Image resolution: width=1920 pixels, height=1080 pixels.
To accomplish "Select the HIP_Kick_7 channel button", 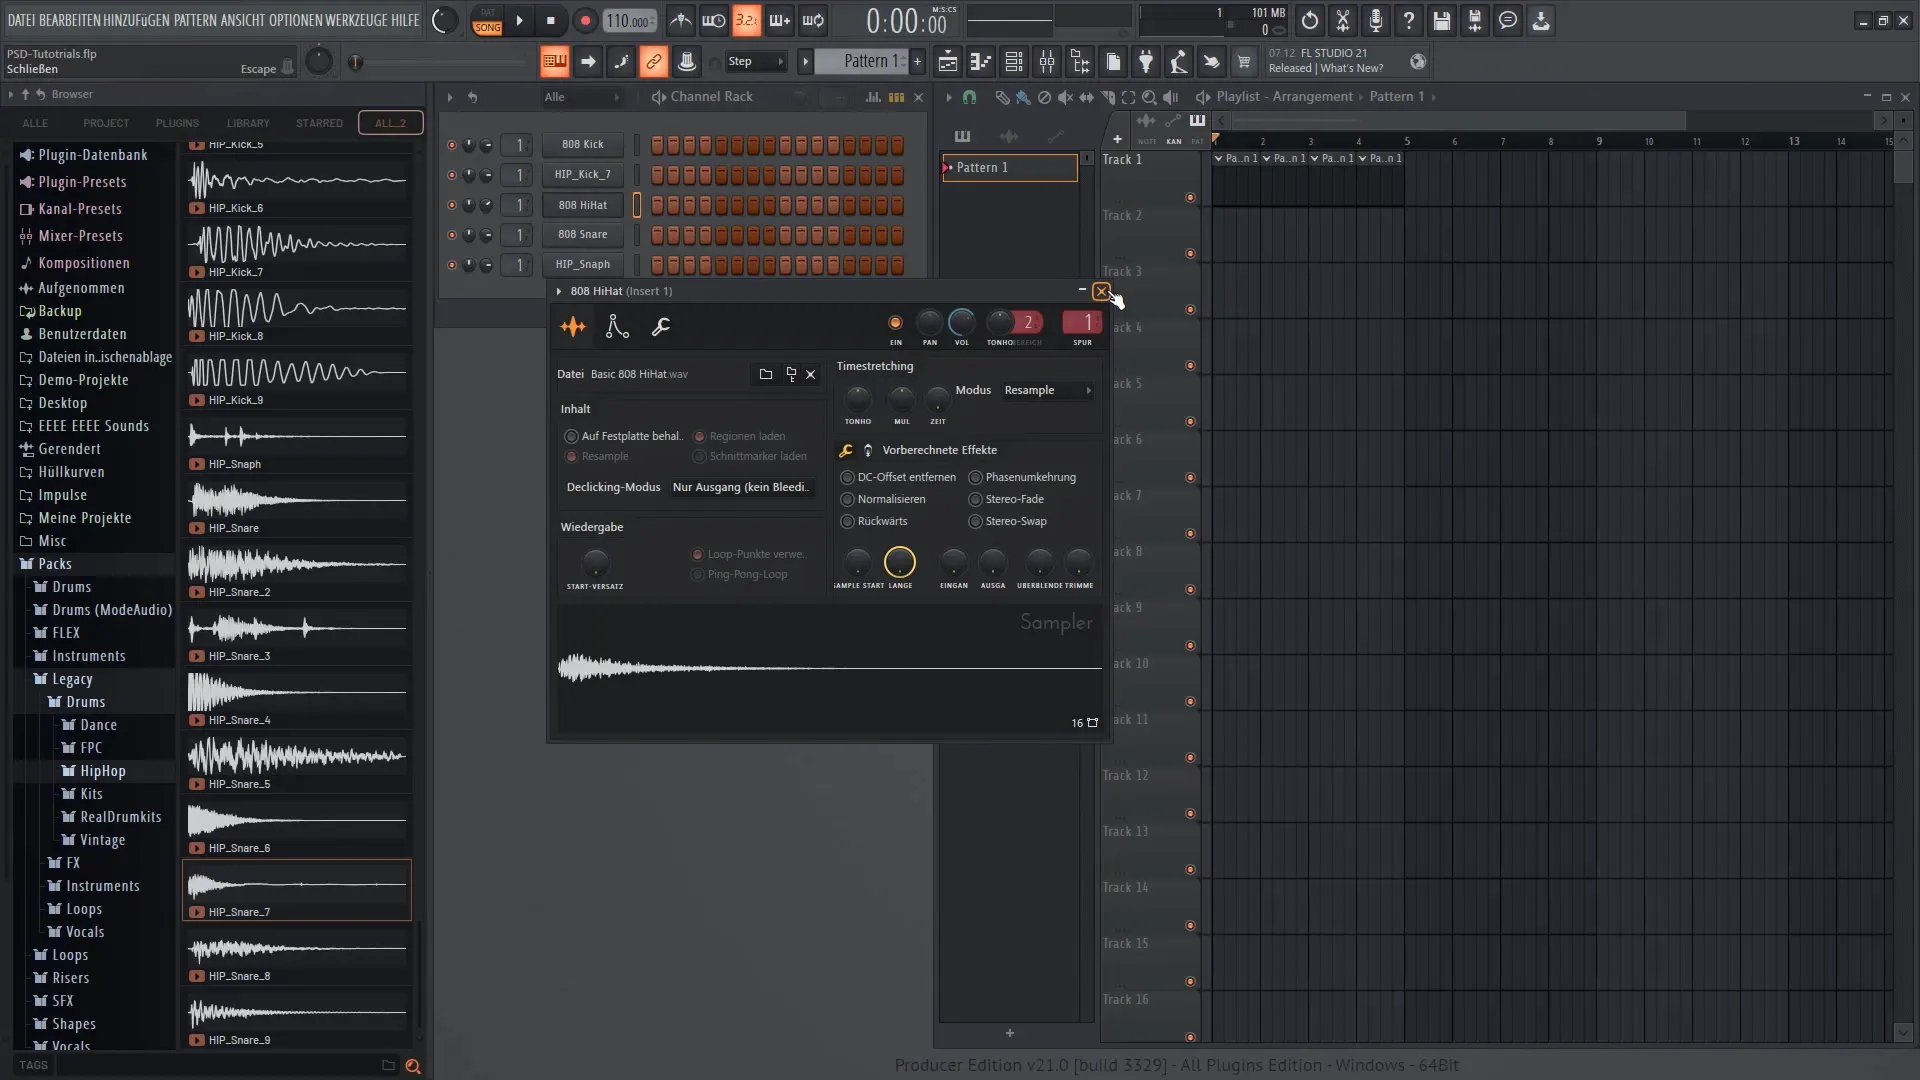I will 583,175.
